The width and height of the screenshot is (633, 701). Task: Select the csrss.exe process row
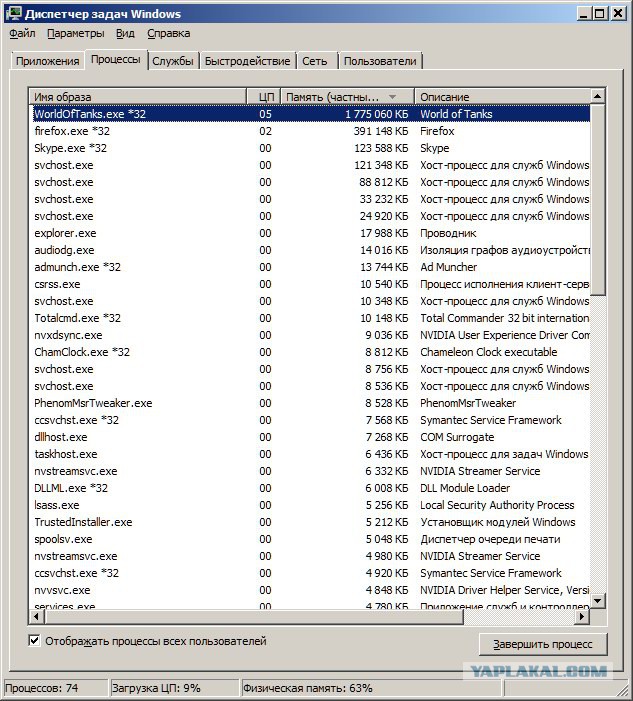click(311, 284)
